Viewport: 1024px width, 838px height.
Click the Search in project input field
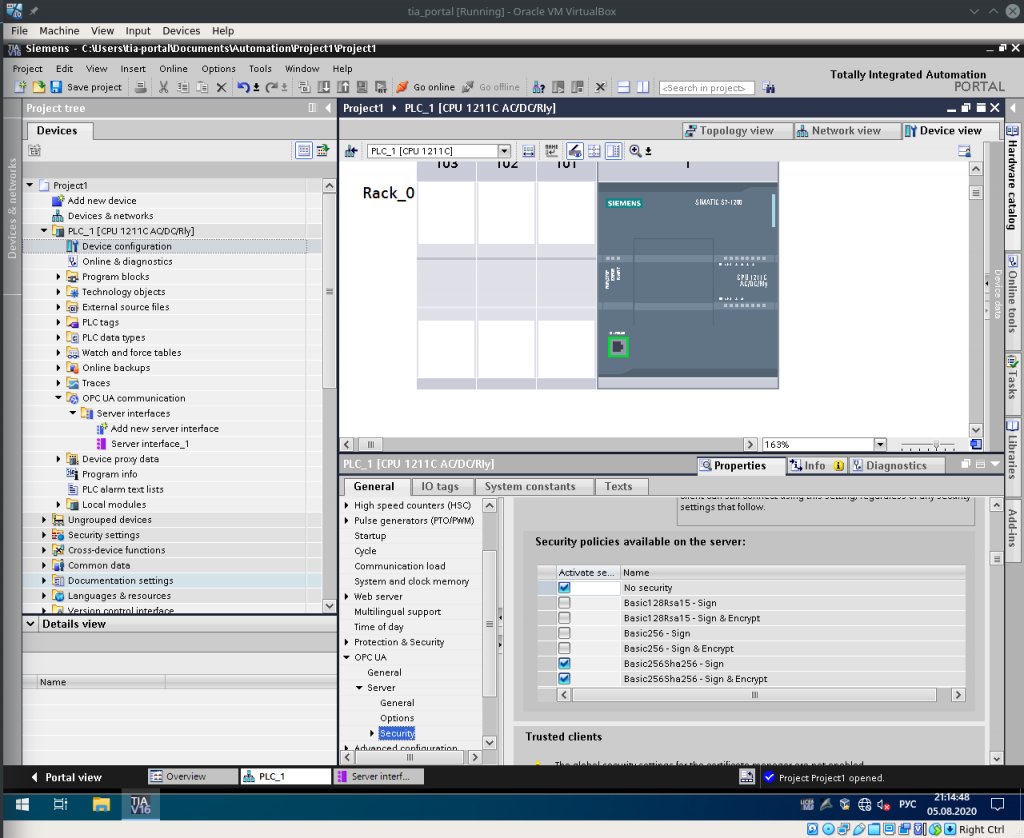(x=707, y=88)
